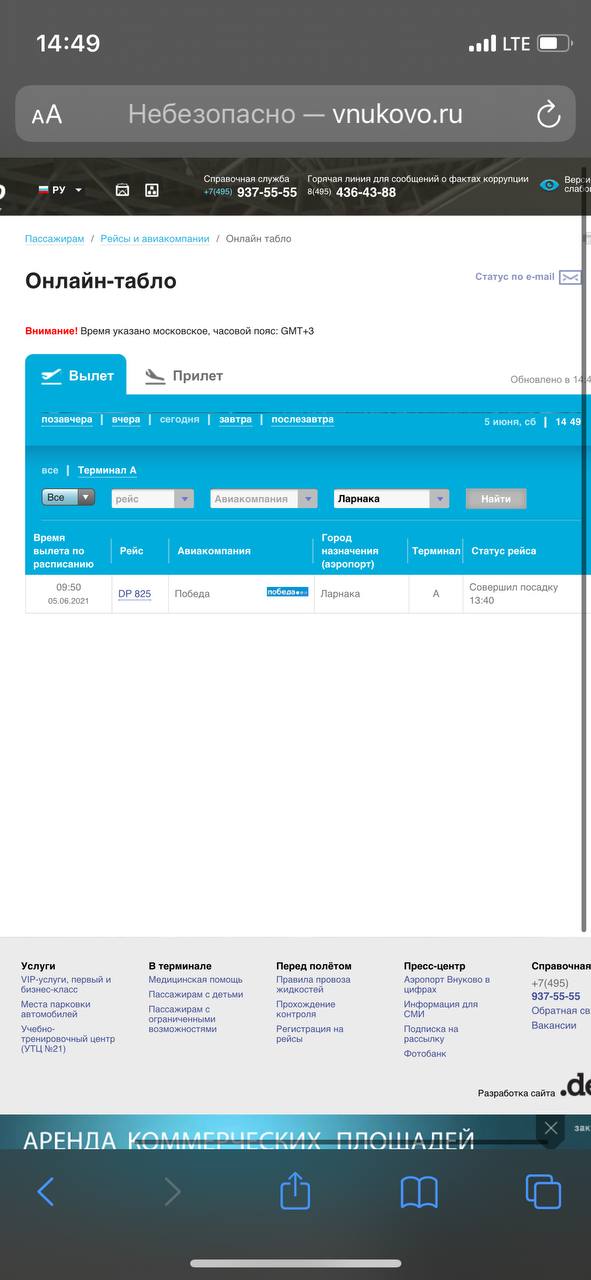
Task: Click the Аренда коммерческих площадей banner
Action: pyautogui.click(x=248, y=1140)
